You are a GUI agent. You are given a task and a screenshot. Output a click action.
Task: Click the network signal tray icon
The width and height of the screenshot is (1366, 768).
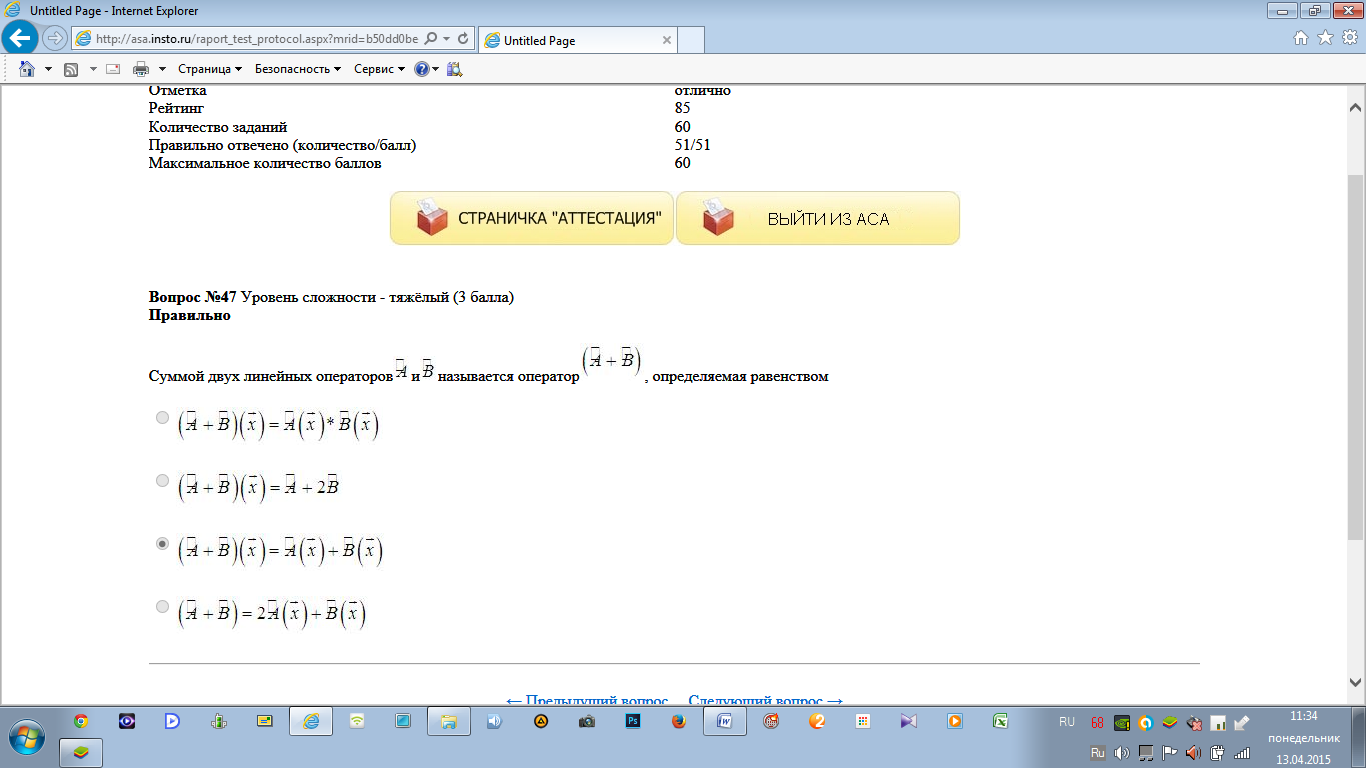coord(1241,752)
